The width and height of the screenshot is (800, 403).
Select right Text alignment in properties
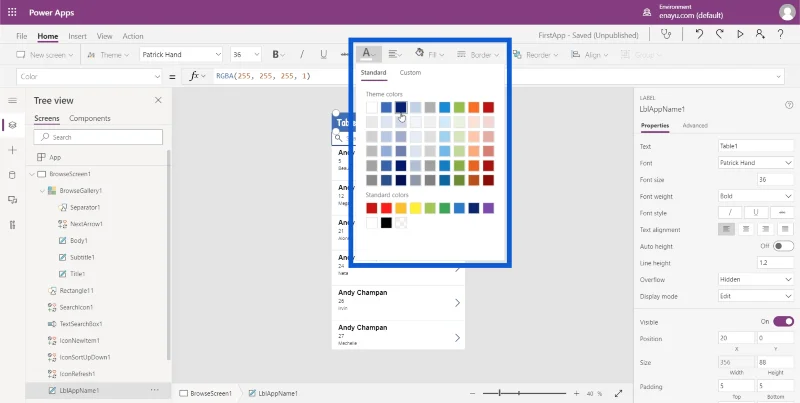(765, 230)
